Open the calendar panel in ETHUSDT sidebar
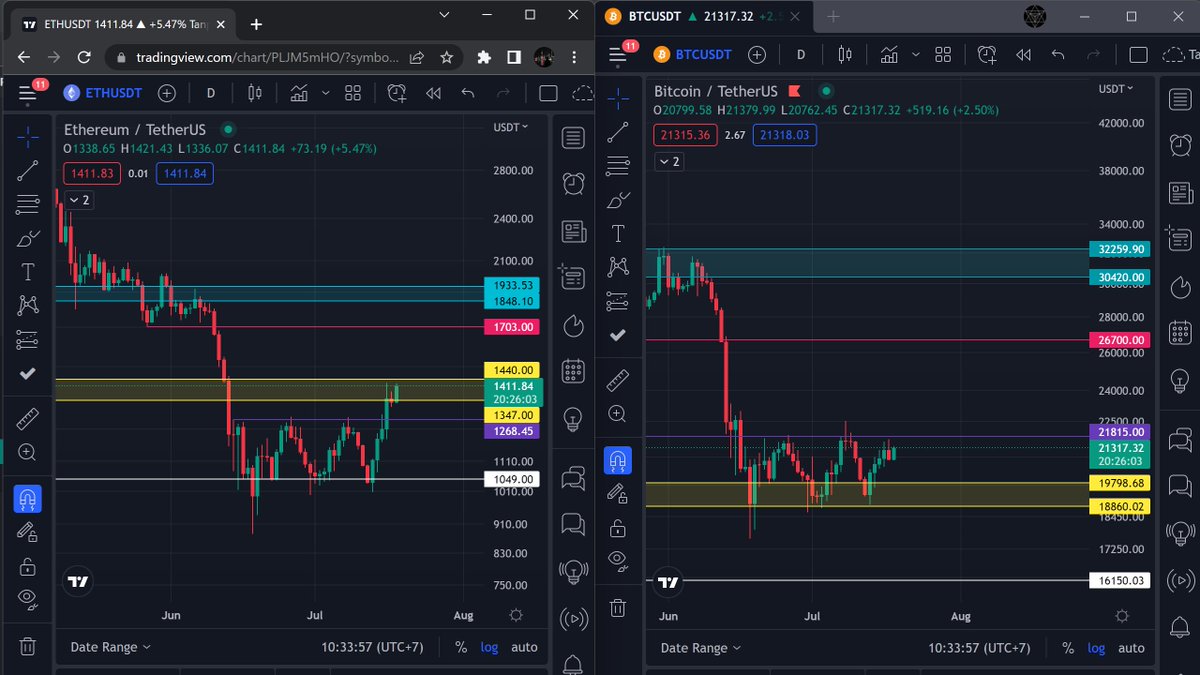The image size is (1200, 675). [x=573, y=372]
